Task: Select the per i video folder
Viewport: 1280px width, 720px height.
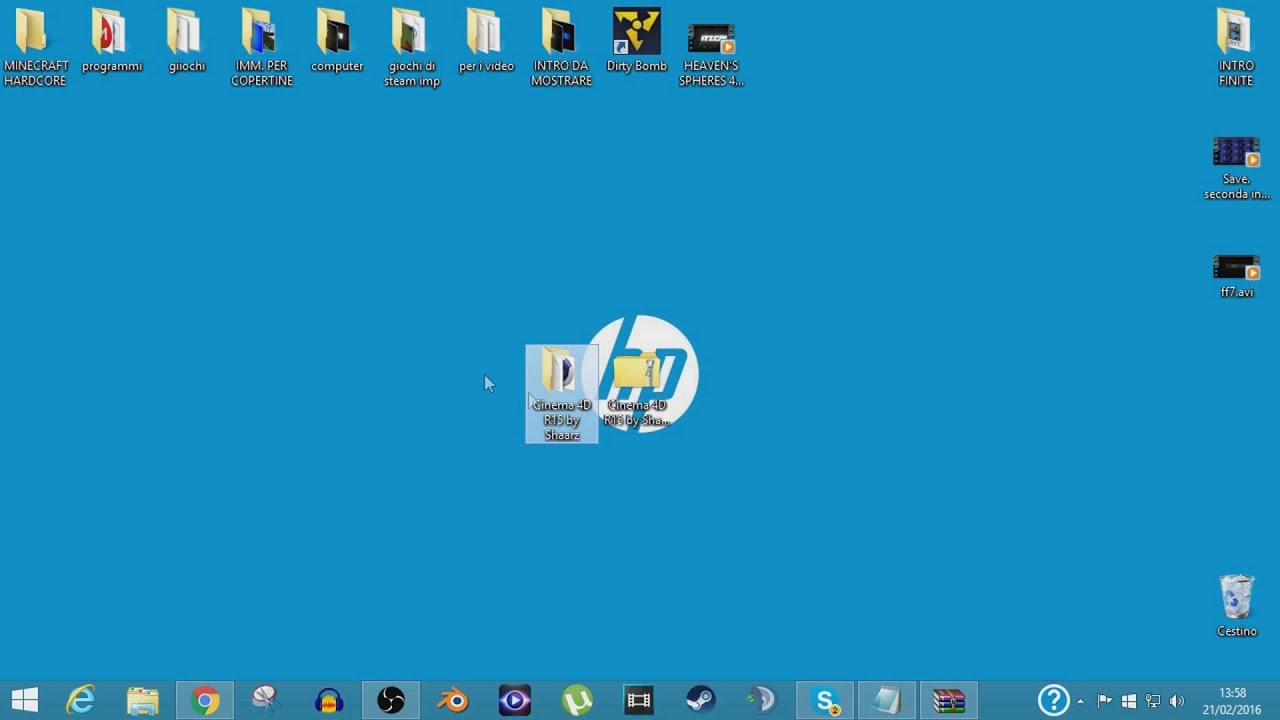Action: coord(486,42)
